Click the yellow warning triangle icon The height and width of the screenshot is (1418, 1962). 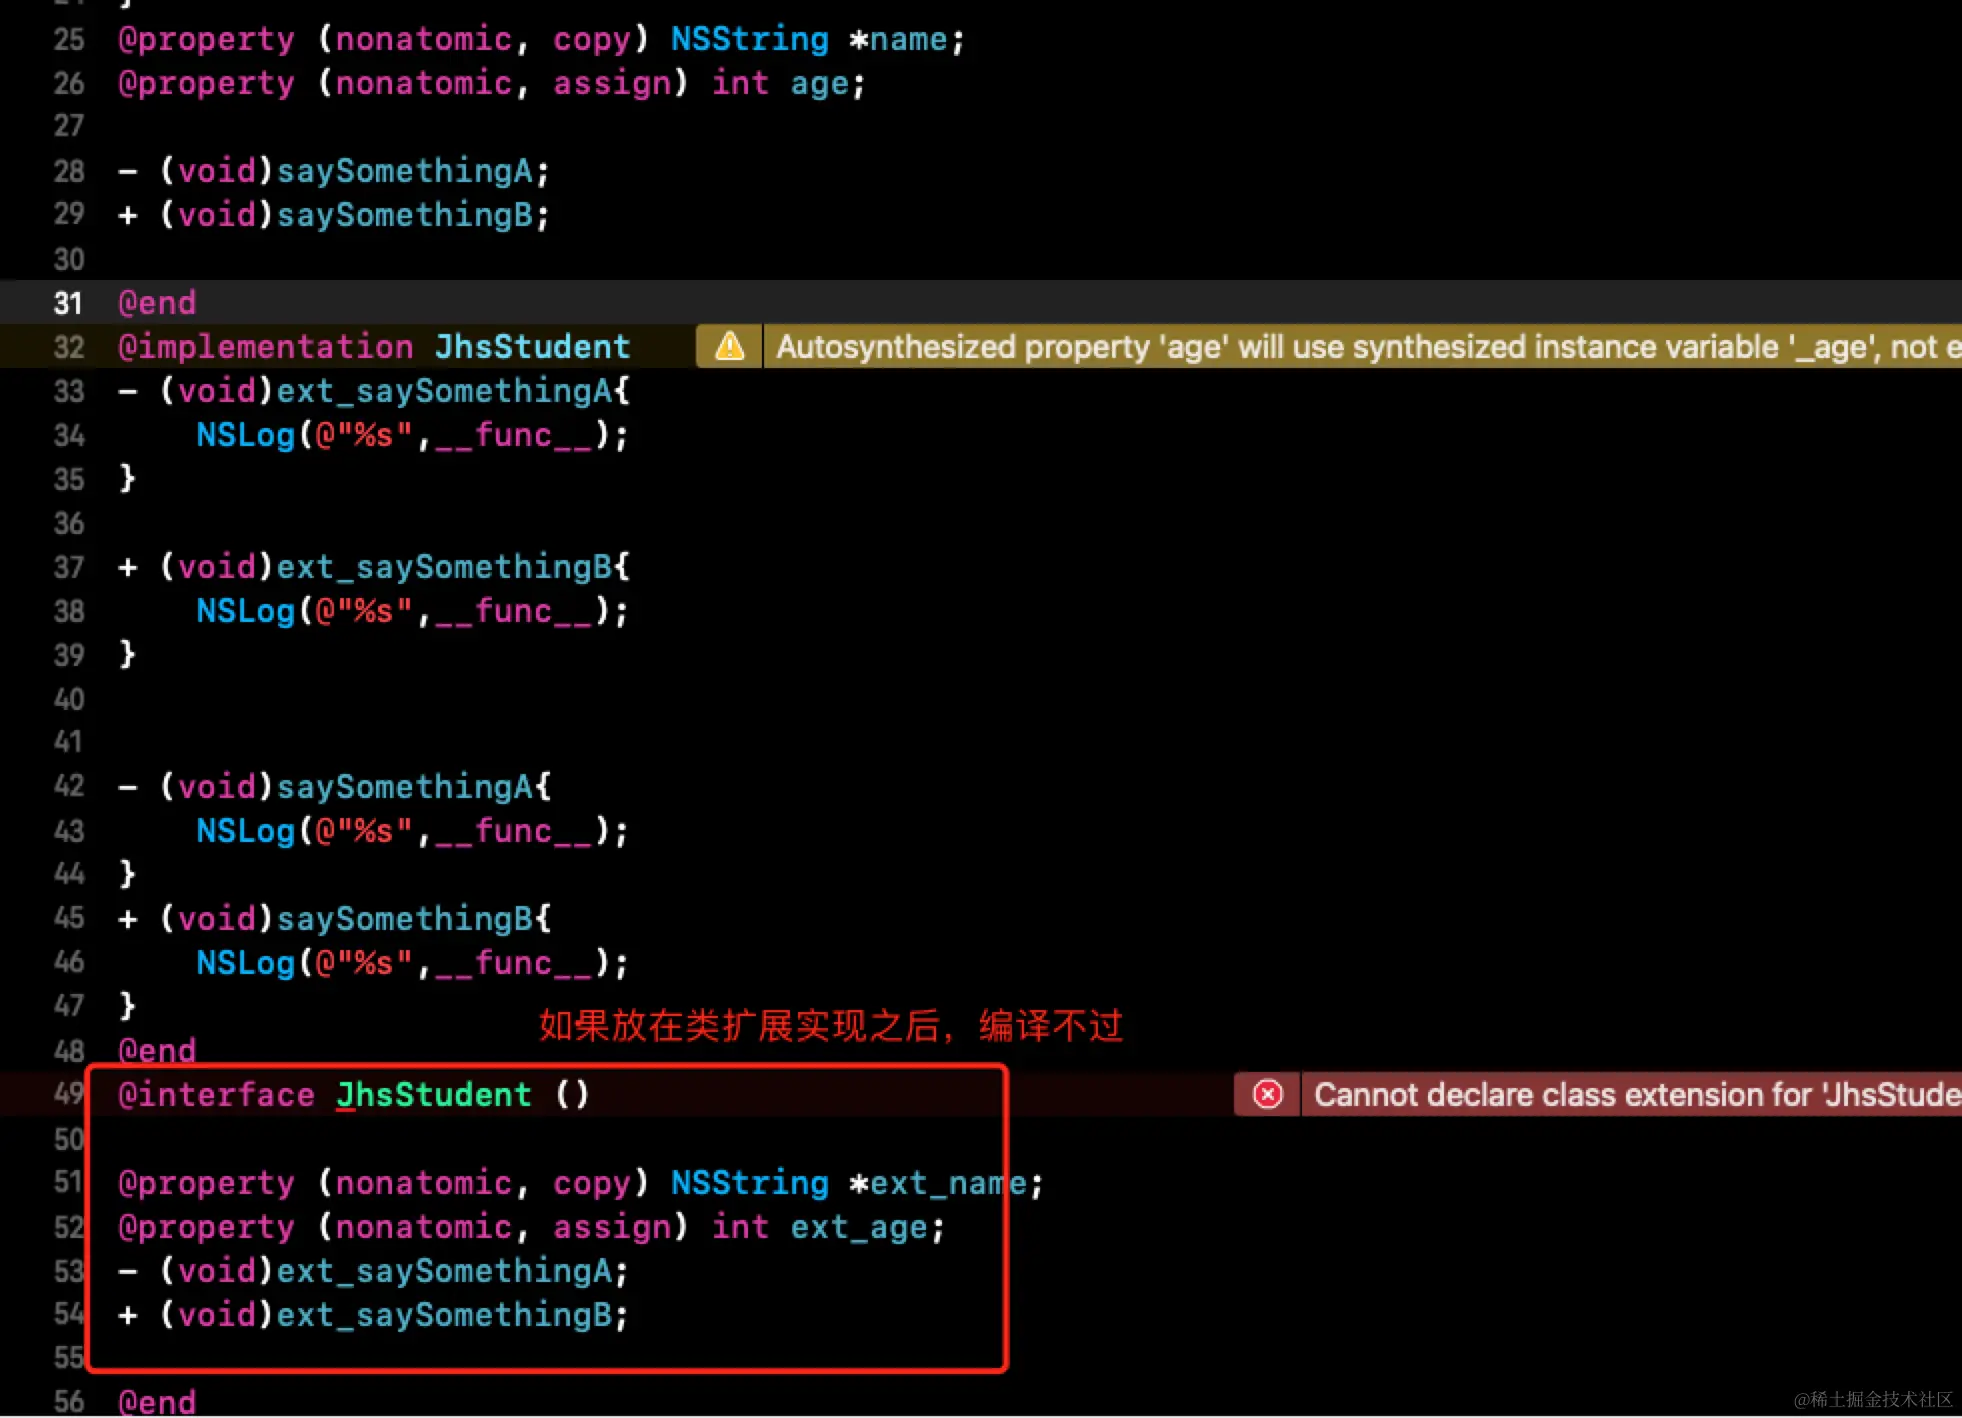[730, 347]
